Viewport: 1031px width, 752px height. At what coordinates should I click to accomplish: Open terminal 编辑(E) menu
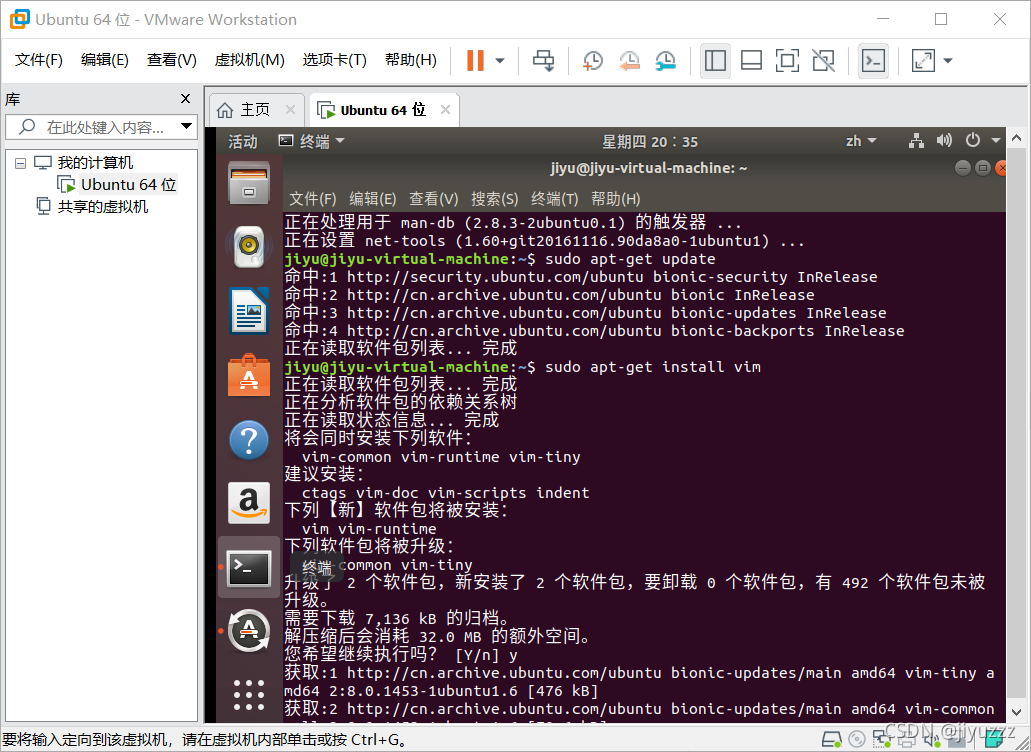tap(372, 199)
